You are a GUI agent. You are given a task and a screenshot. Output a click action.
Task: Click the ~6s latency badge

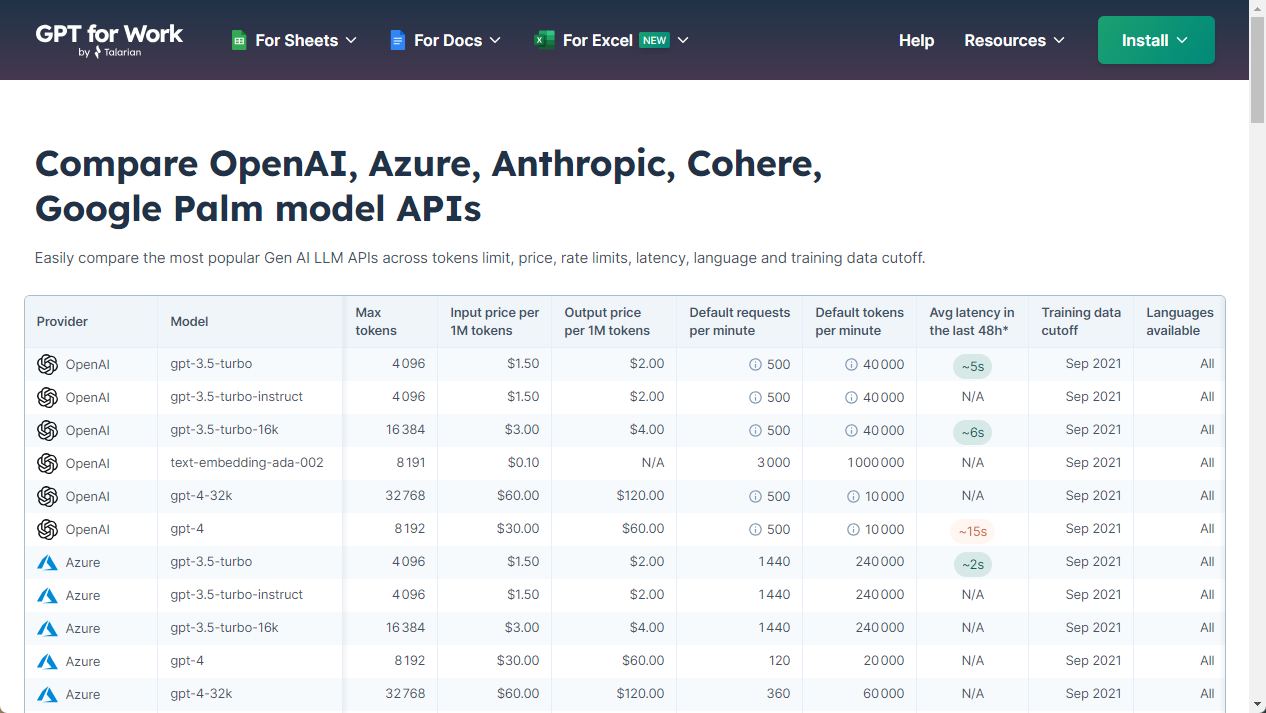coord(972,433)
